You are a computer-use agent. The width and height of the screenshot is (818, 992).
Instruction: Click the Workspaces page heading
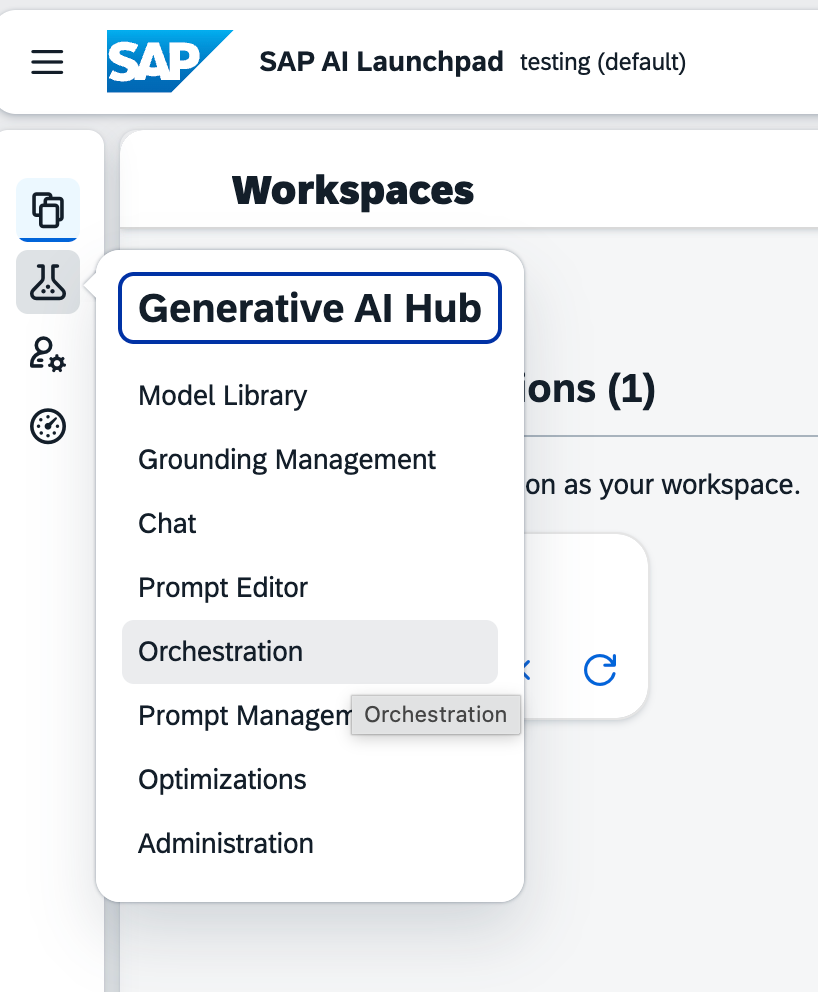[353, 190]
